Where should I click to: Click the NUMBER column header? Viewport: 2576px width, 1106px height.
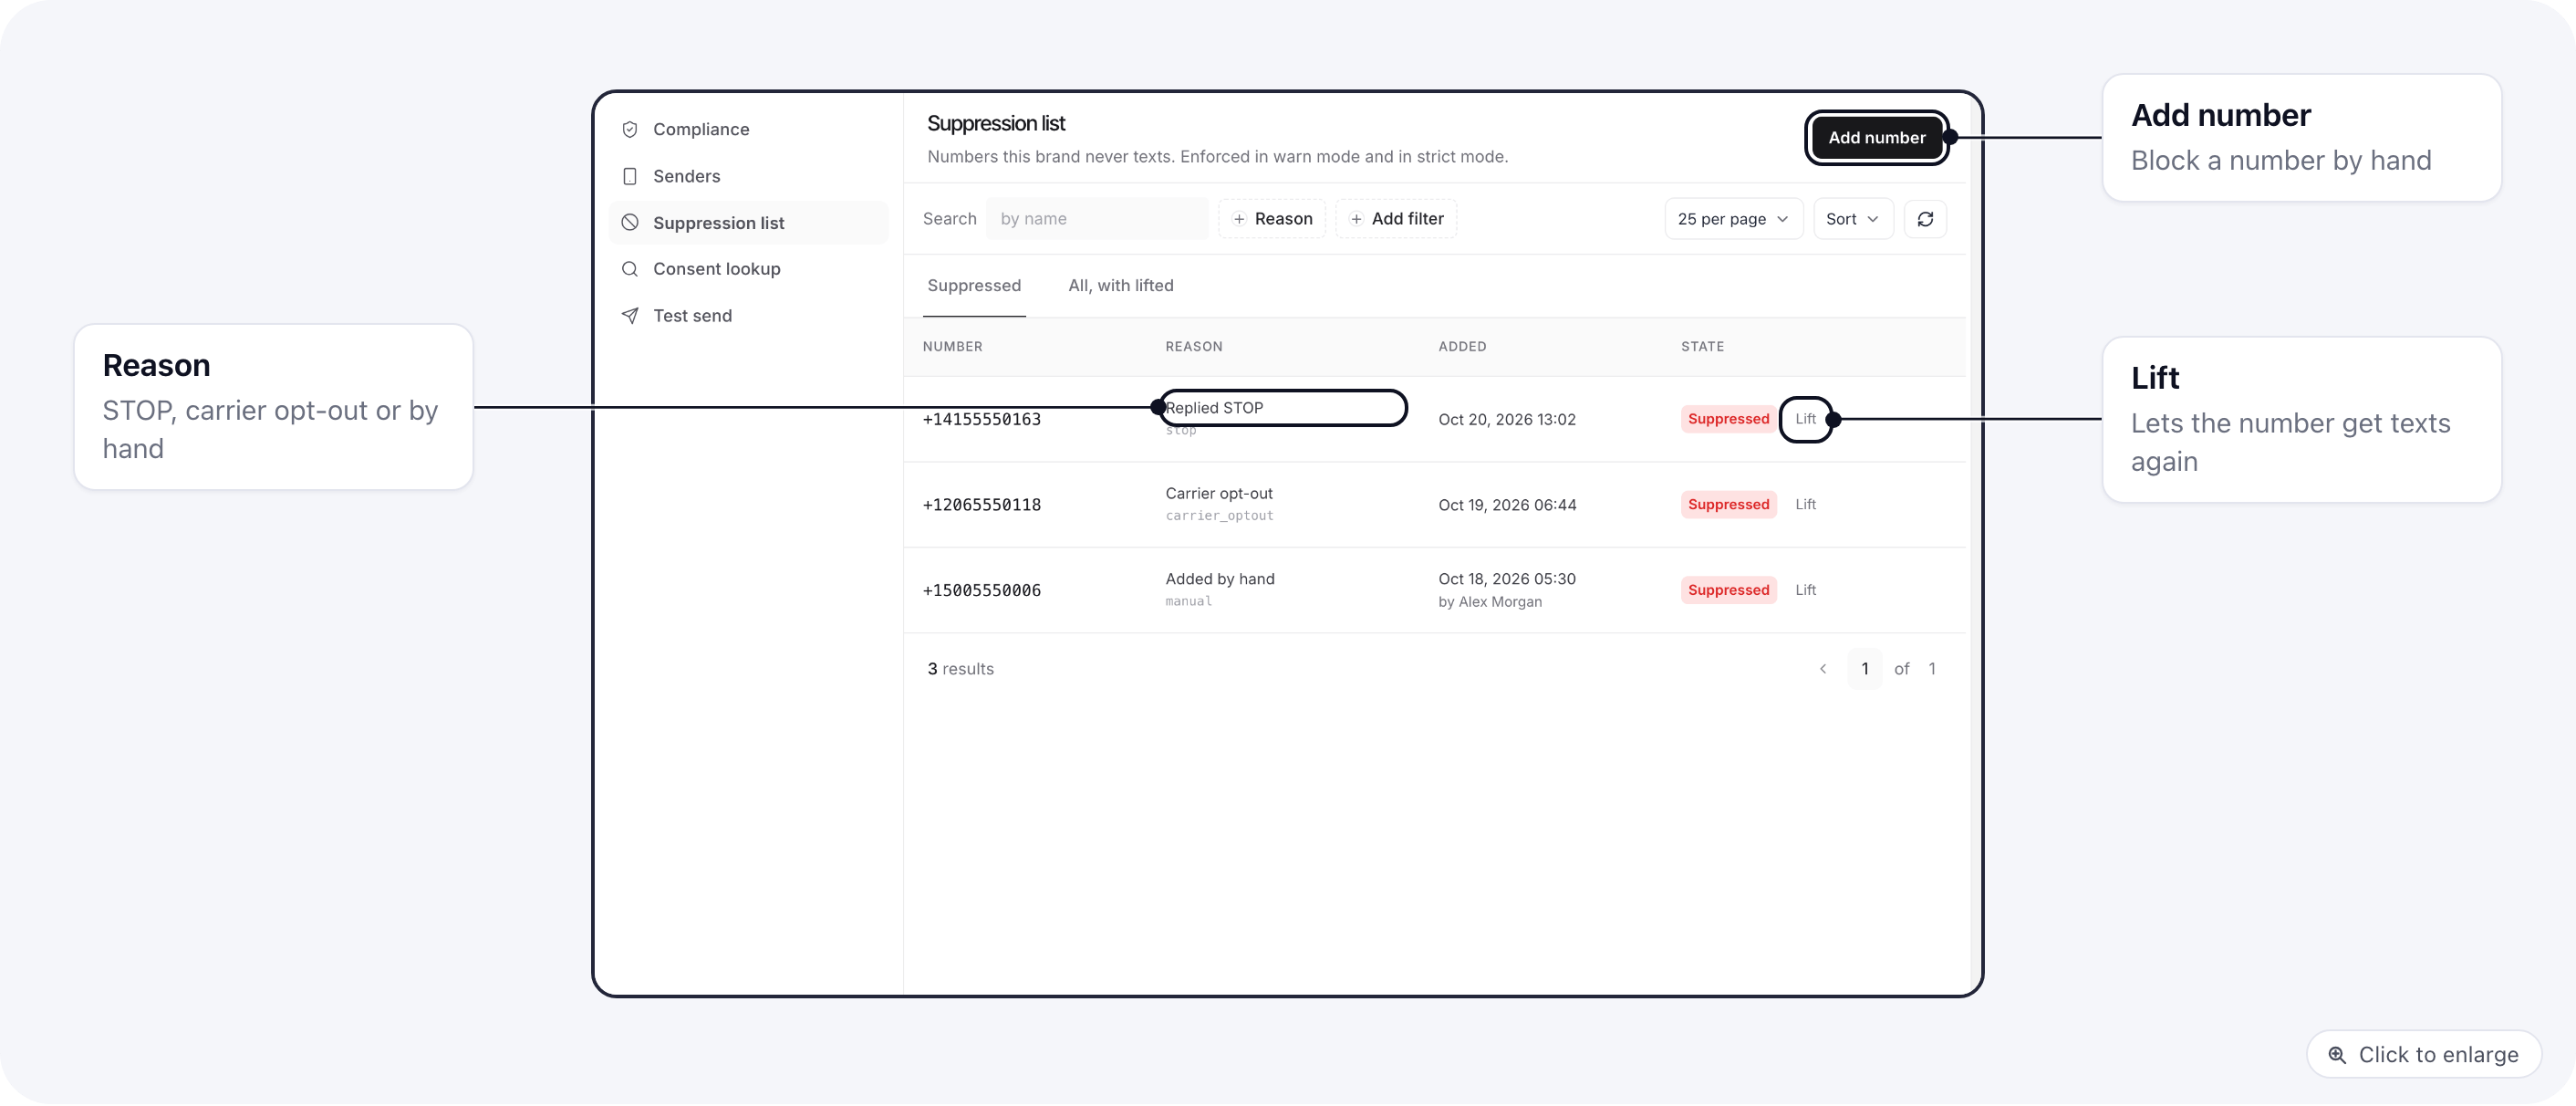[x=952, y=347]
